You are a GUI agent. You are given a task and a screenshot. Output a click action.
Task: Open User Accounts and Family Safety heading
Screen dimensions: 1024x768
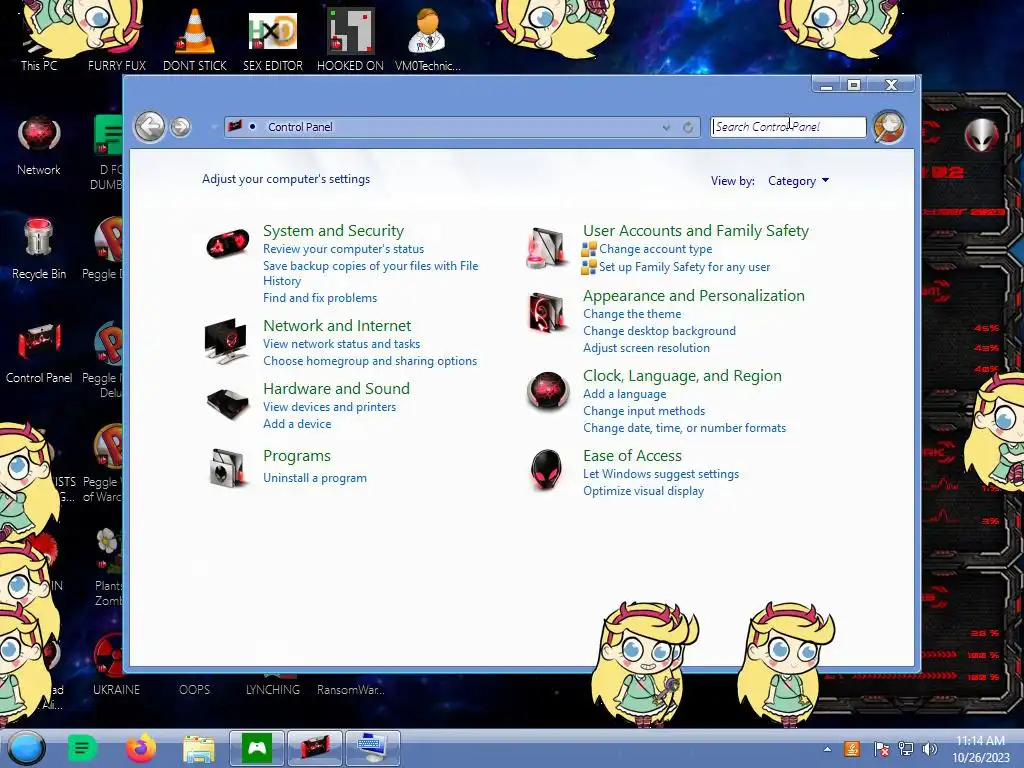pyautogui.click(x=696, y=231)
